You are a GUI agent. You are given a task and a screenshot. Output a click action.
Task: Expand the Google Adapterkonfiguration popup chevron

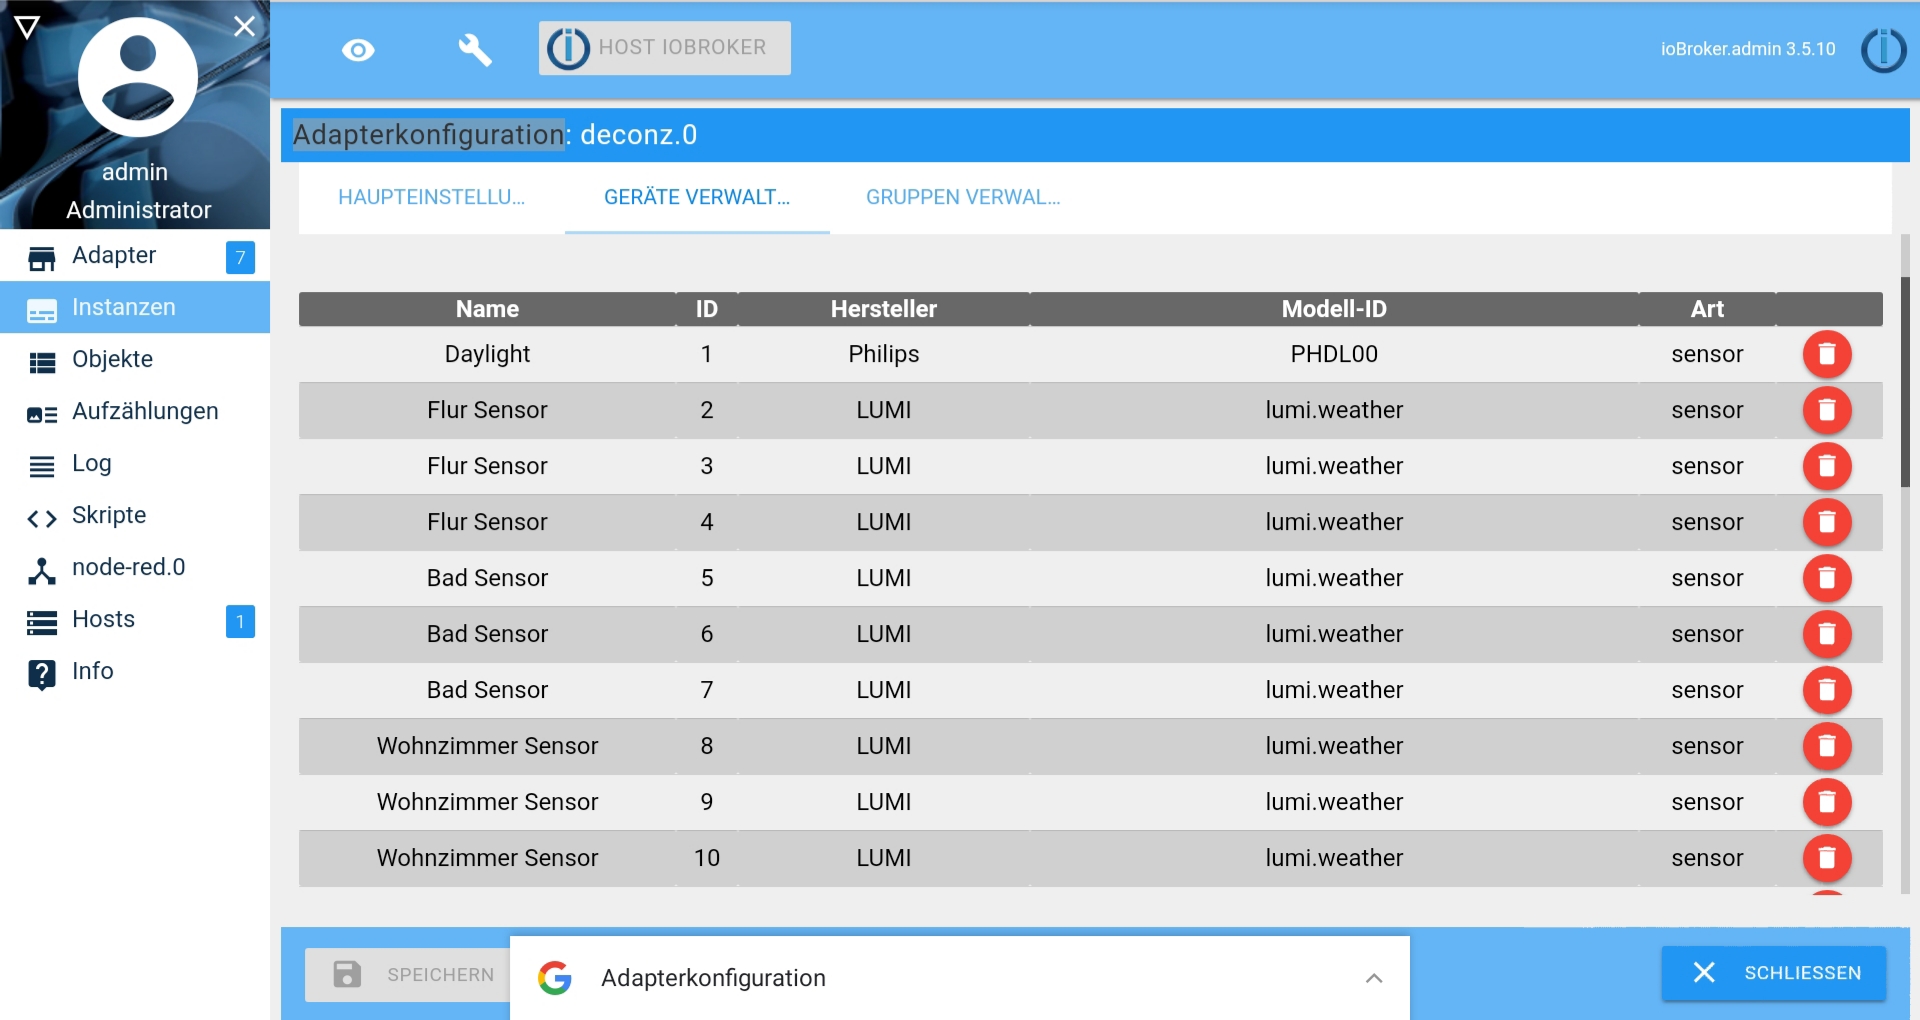(x=1374, y=978)
